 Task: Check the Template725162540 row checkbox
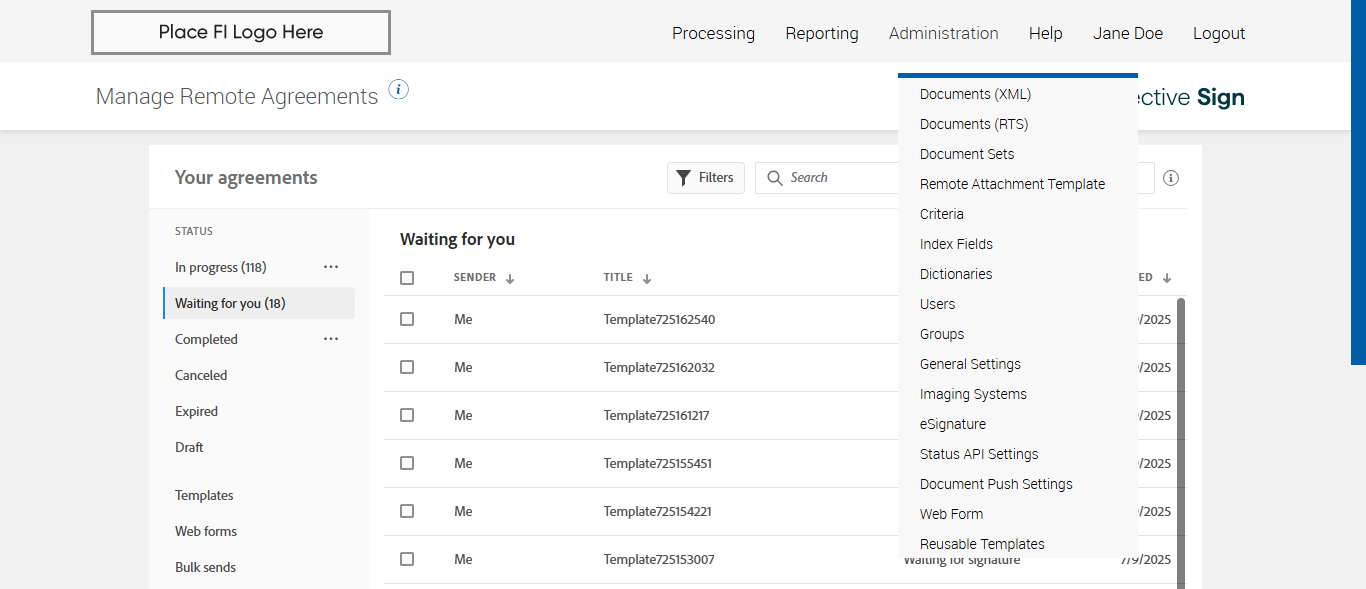coord(407,319)
